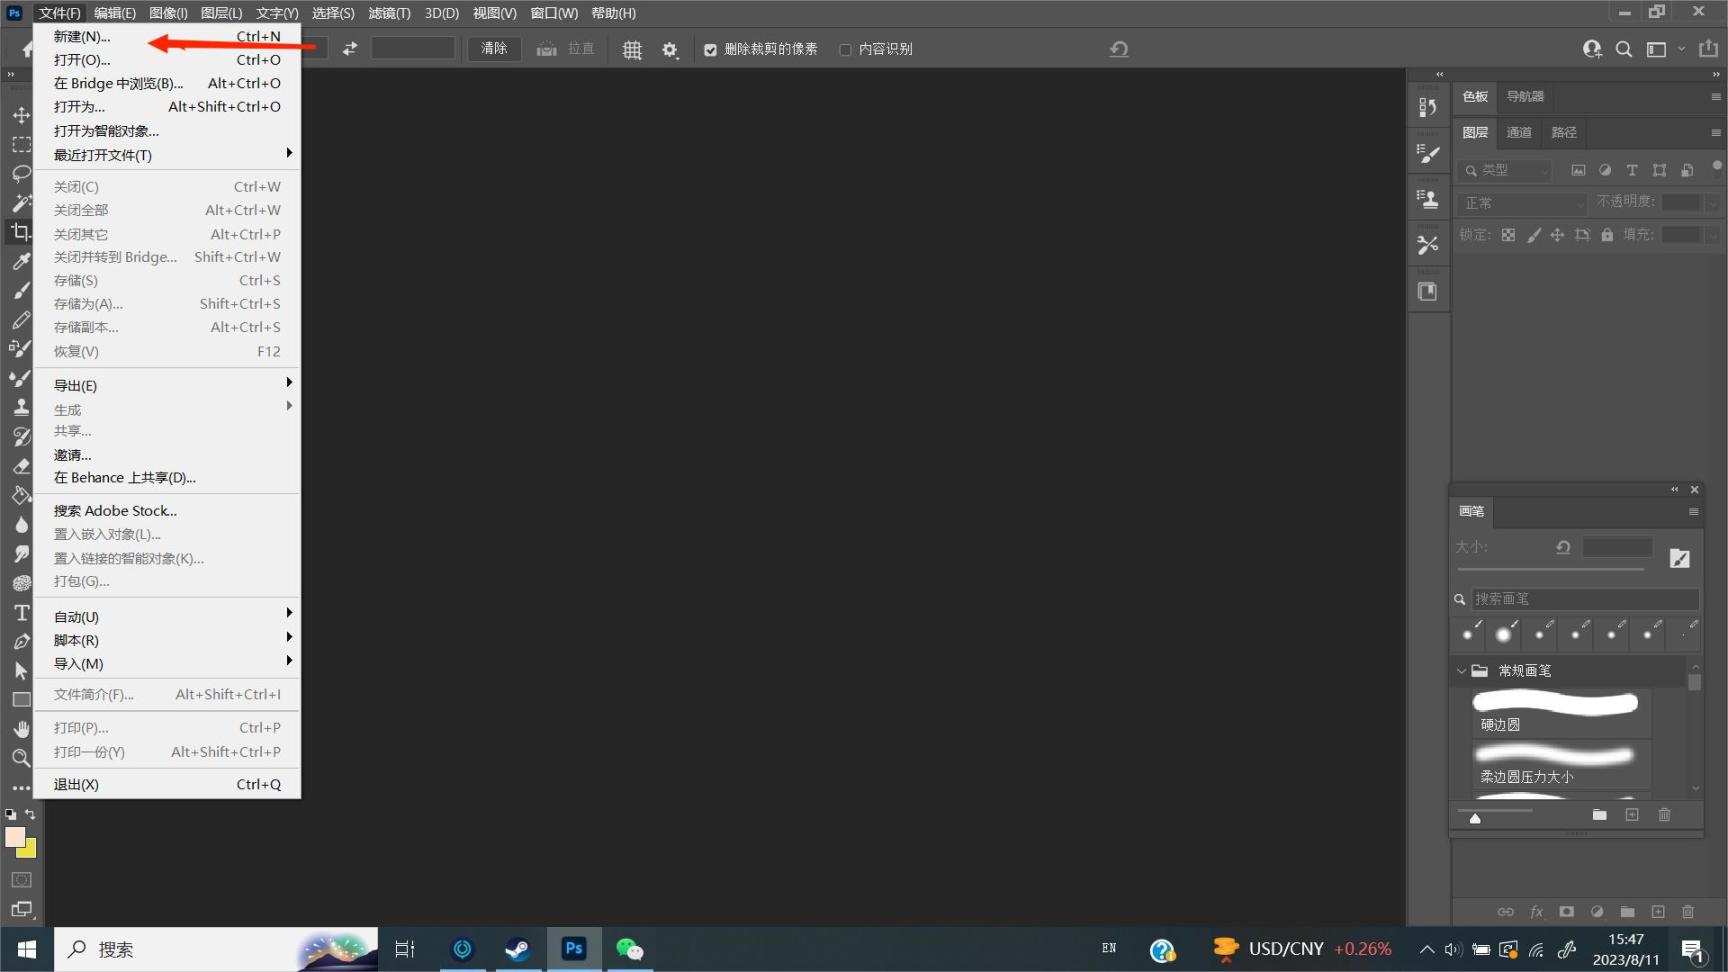Select the Path Selection arrow tool

[x=21, y=671]
